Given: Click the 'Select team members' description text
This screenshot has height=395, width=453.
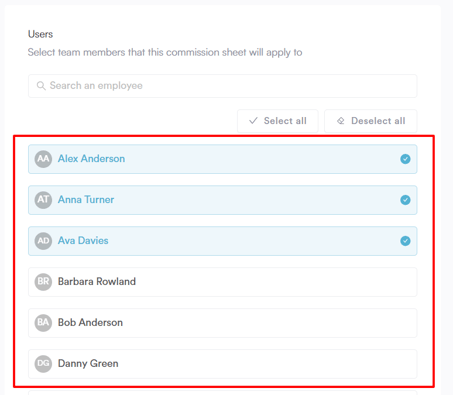Looking at the screenshot, I should (x=165, y=53).
